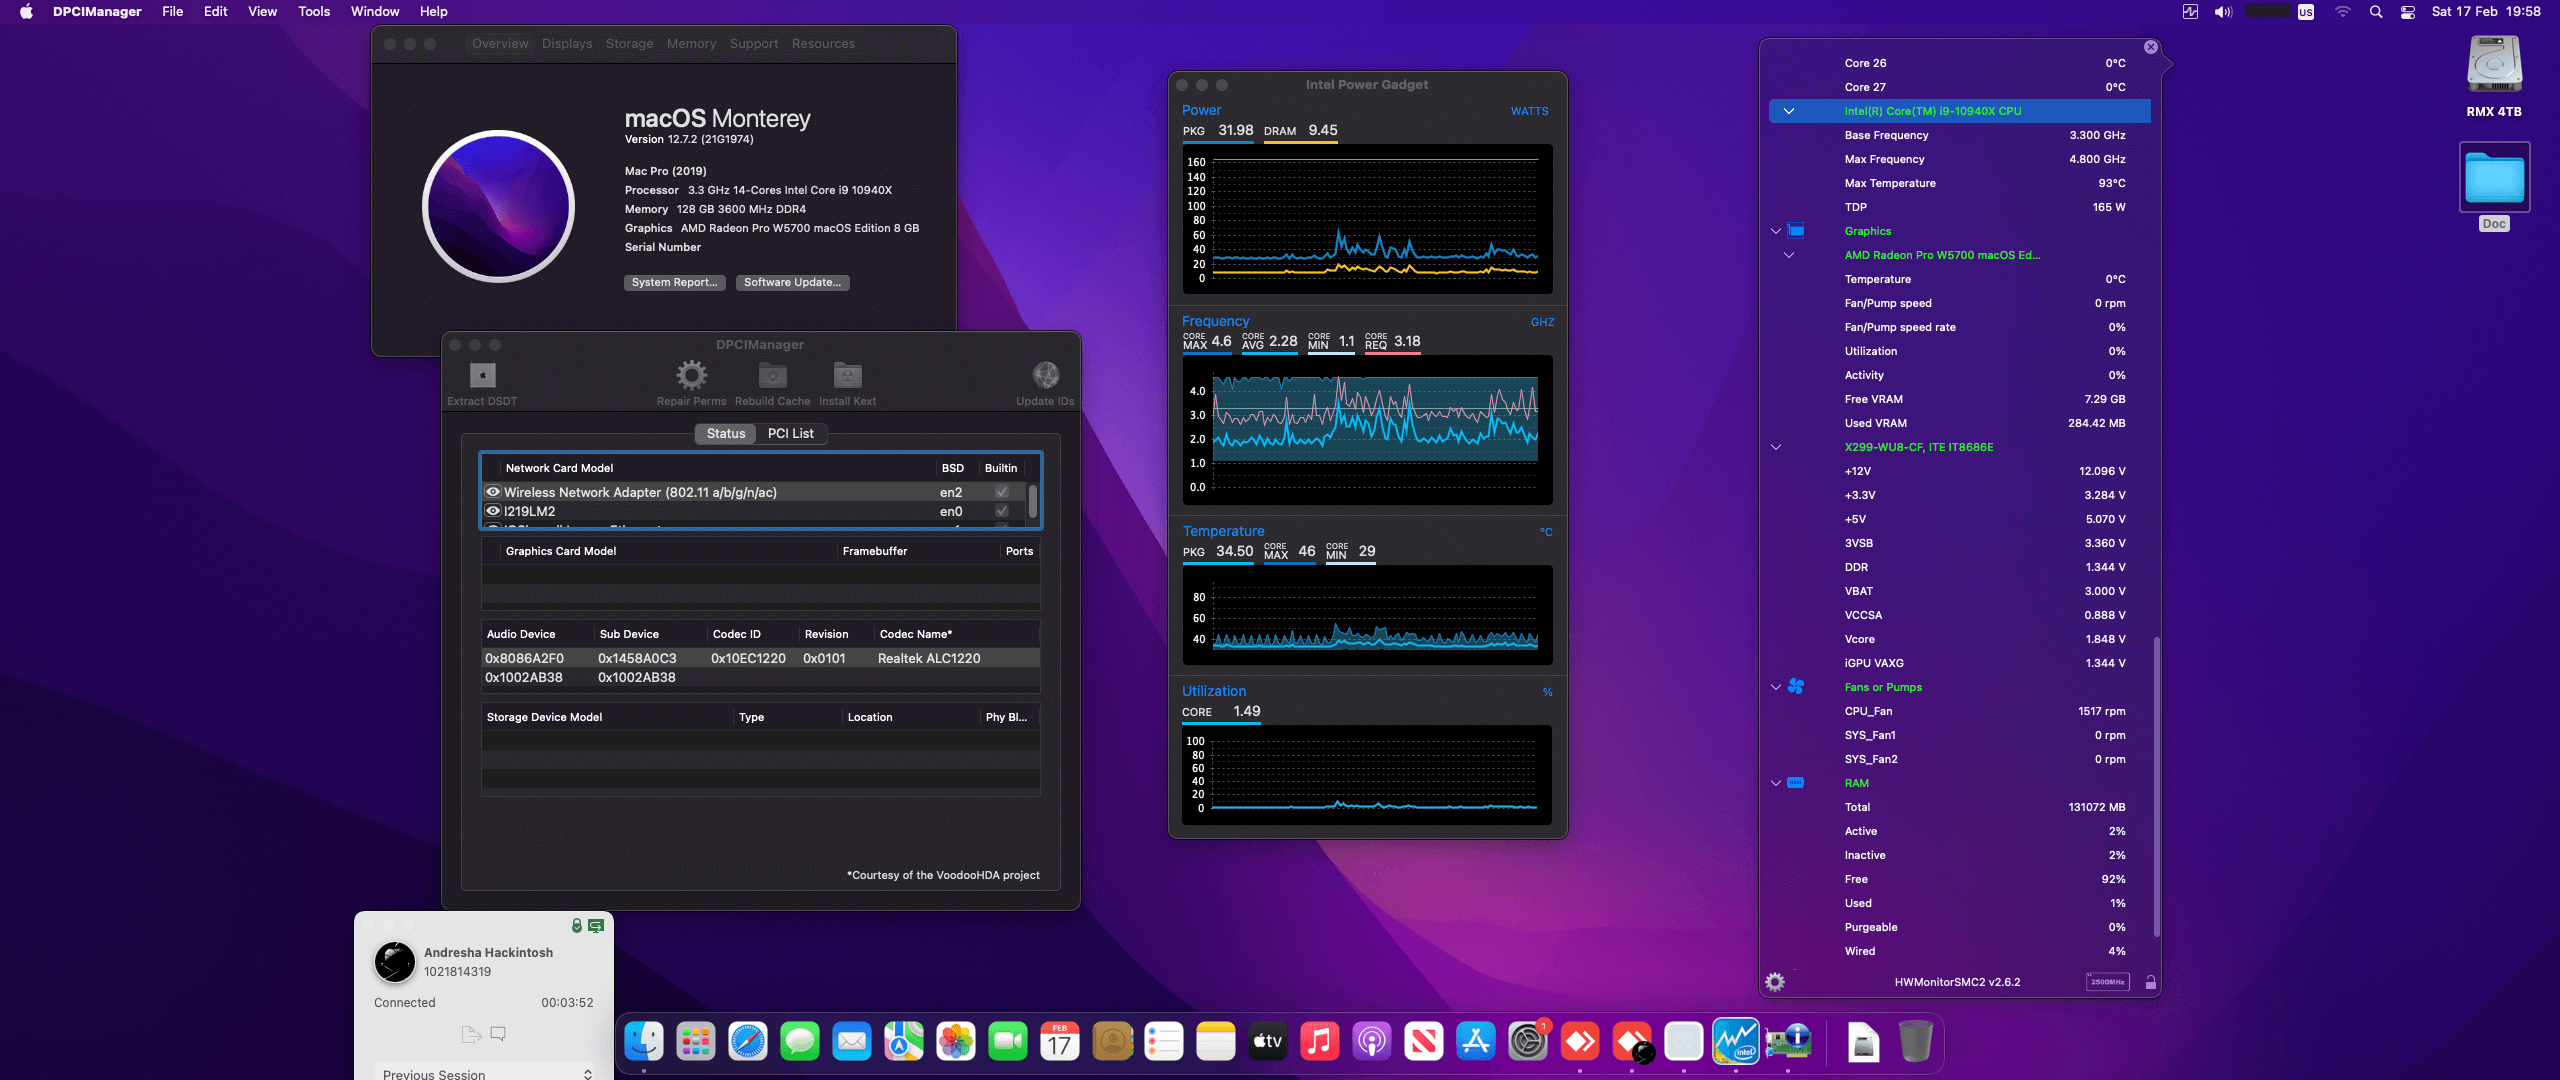
Task: Toggle eye icon for I219LM2 row
Action: (x=493, y=511)
